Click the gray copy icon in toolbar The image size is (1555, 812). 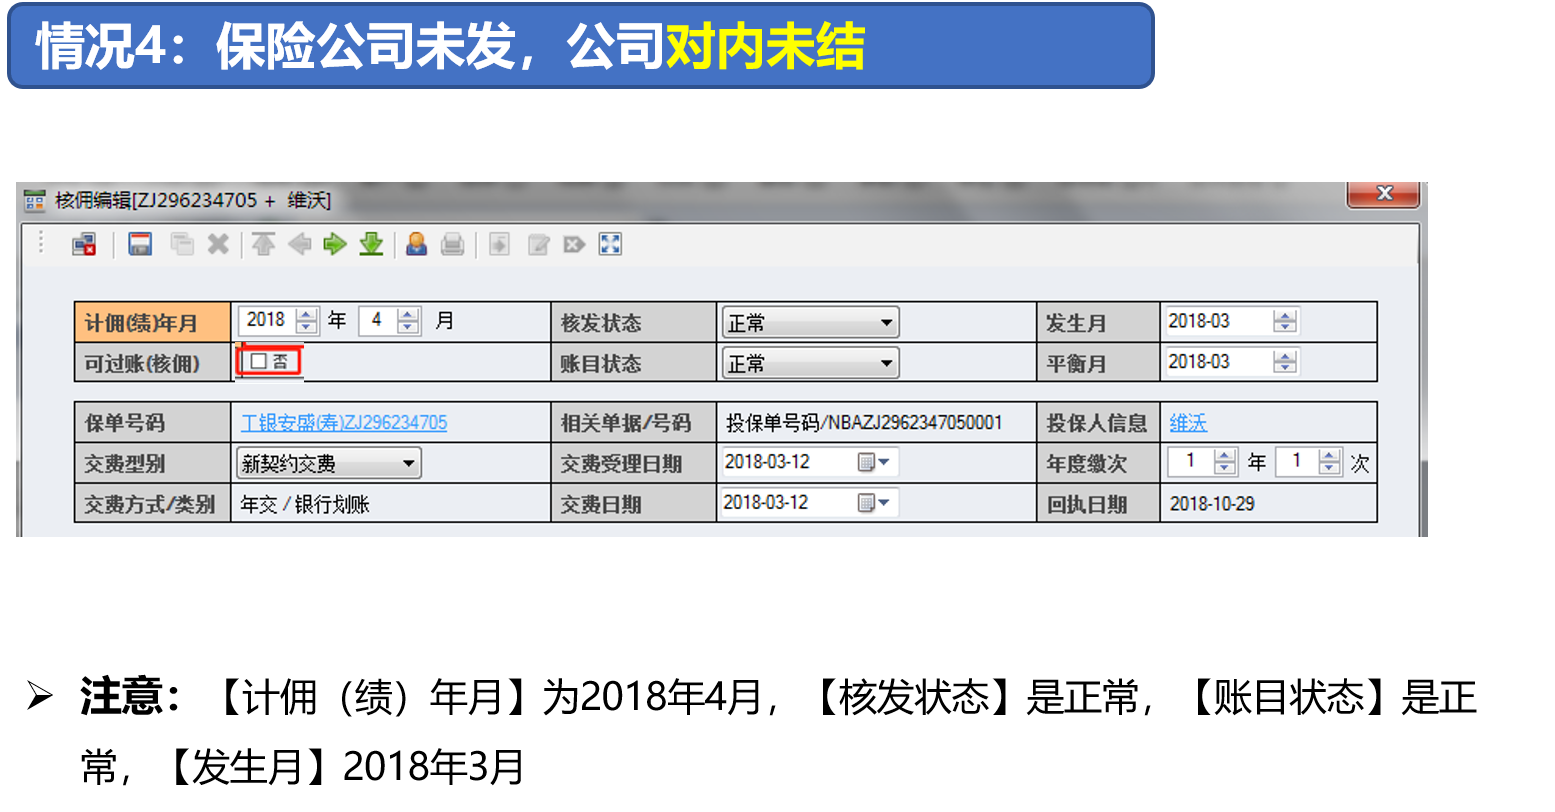[x=182, y=244]
